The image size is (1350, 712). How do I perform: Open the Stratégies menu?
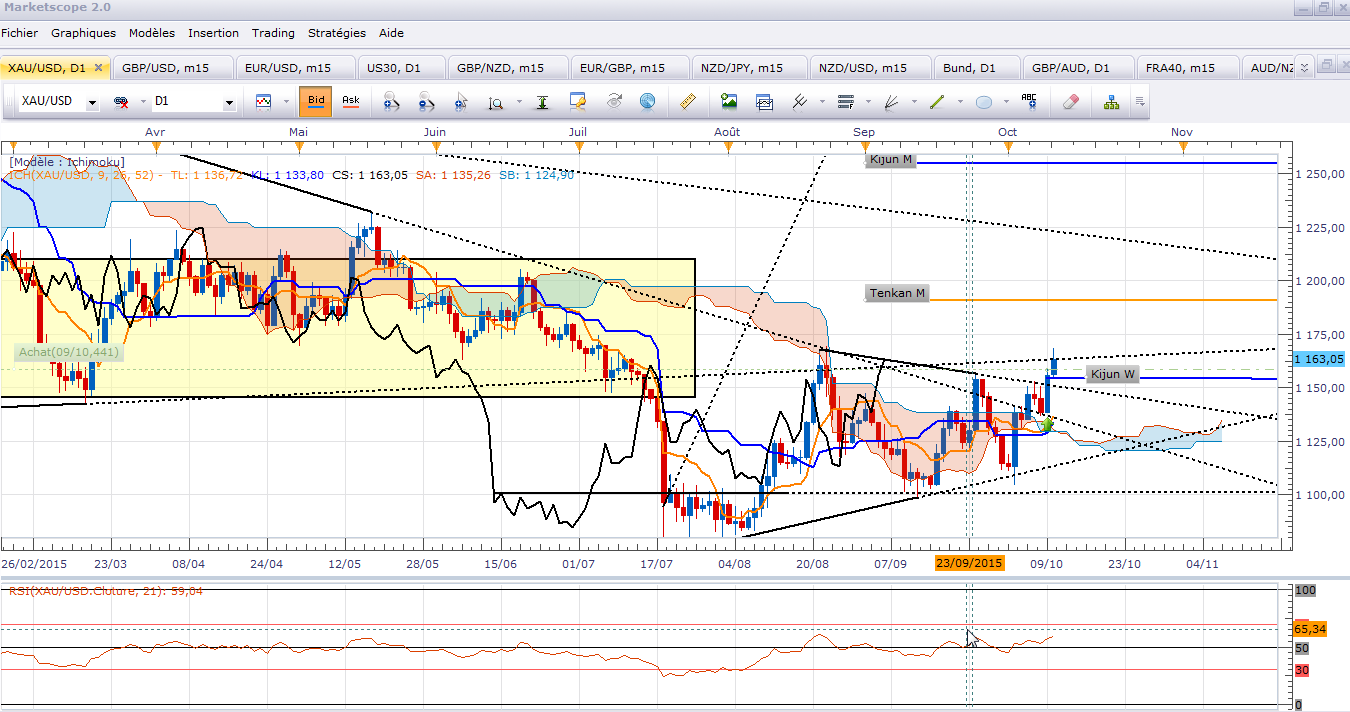point(337,33)
